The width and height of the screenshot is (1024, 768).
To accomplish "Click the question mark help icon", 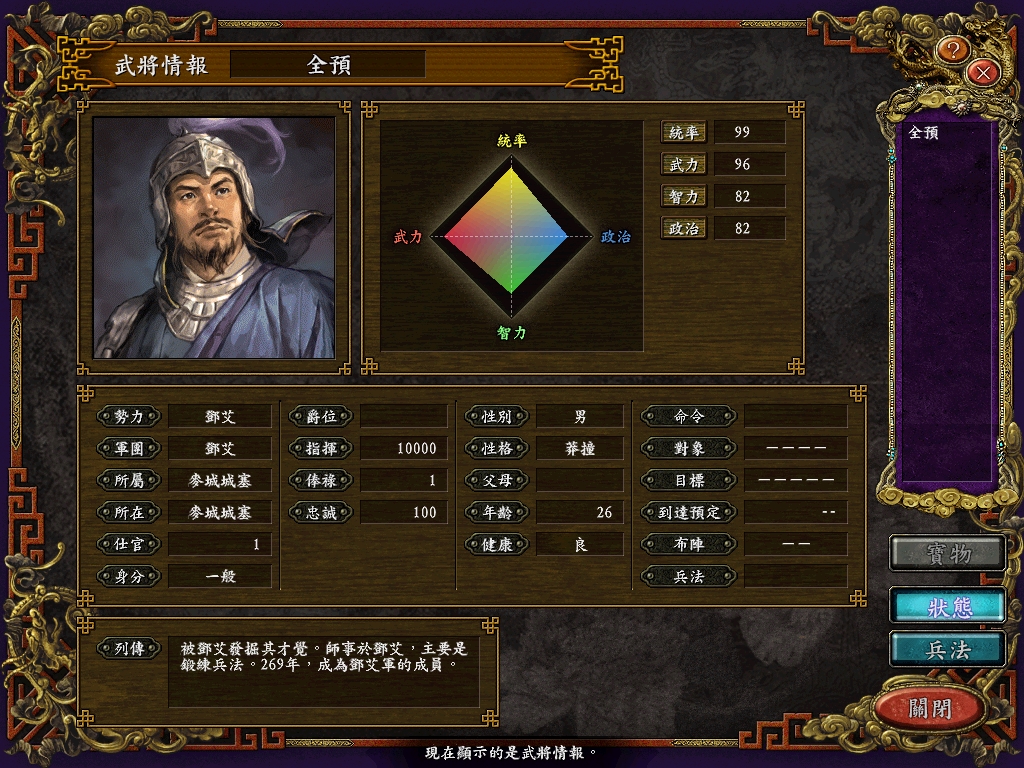I will pyautogui.click(x=953, y=50).
